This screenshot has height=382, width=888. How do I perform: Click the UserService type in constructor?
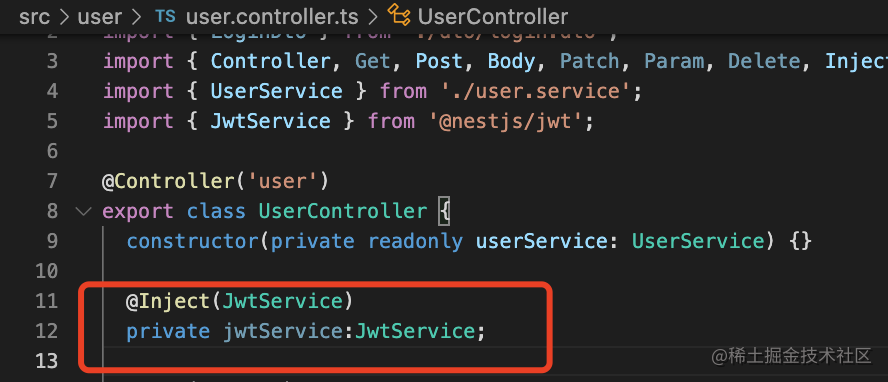coord(698,242)
